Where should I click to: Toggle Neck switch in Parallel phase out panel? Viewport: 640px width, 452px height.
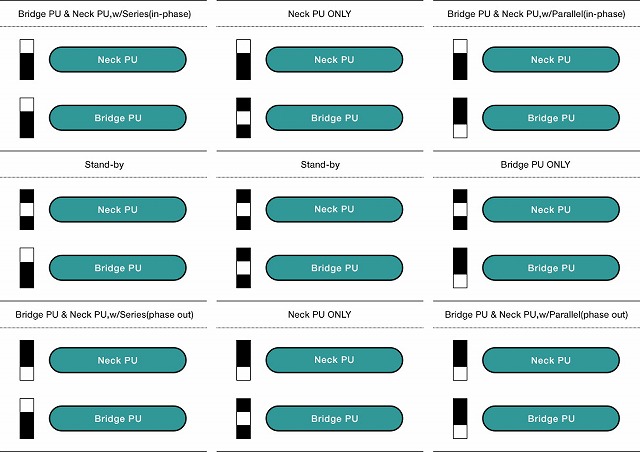[460, 360]
